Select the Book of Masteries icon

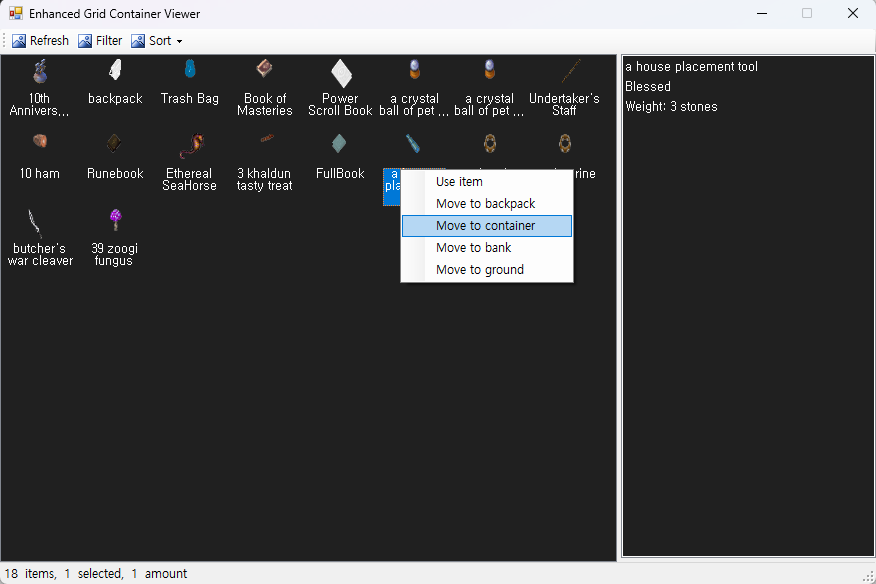tap(264, 68)
